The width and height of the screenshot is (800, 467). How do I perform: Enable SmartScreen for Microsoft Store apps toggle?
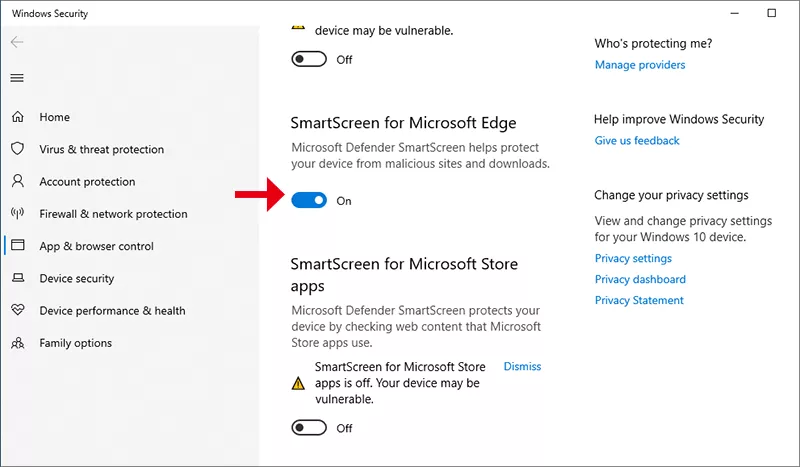(x=309, y=428)
